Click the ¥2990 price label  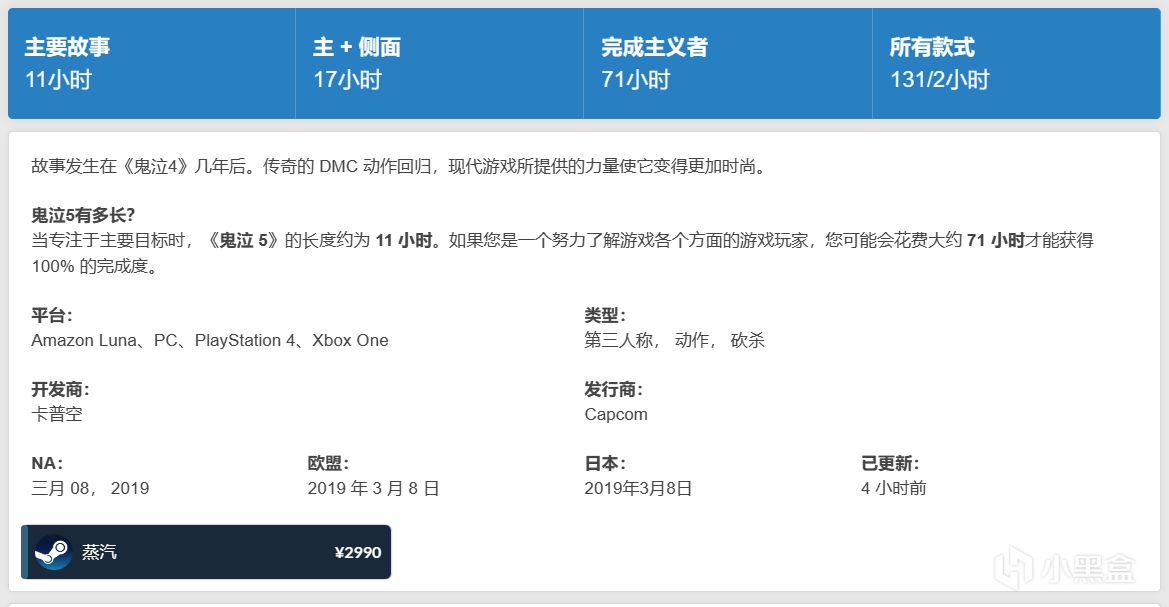pyautogui.click(x=358, y=553)
